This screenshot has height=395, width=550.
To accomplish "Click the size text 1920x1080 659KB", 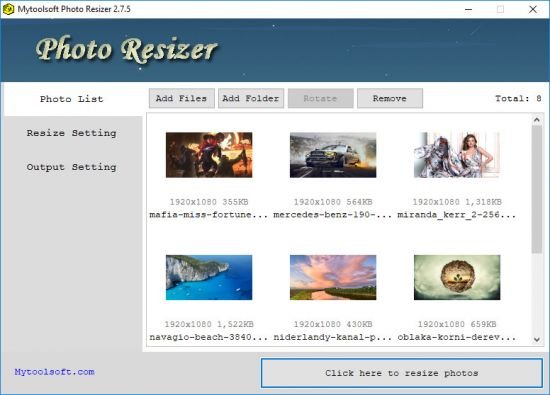I will tap(457, 324).
